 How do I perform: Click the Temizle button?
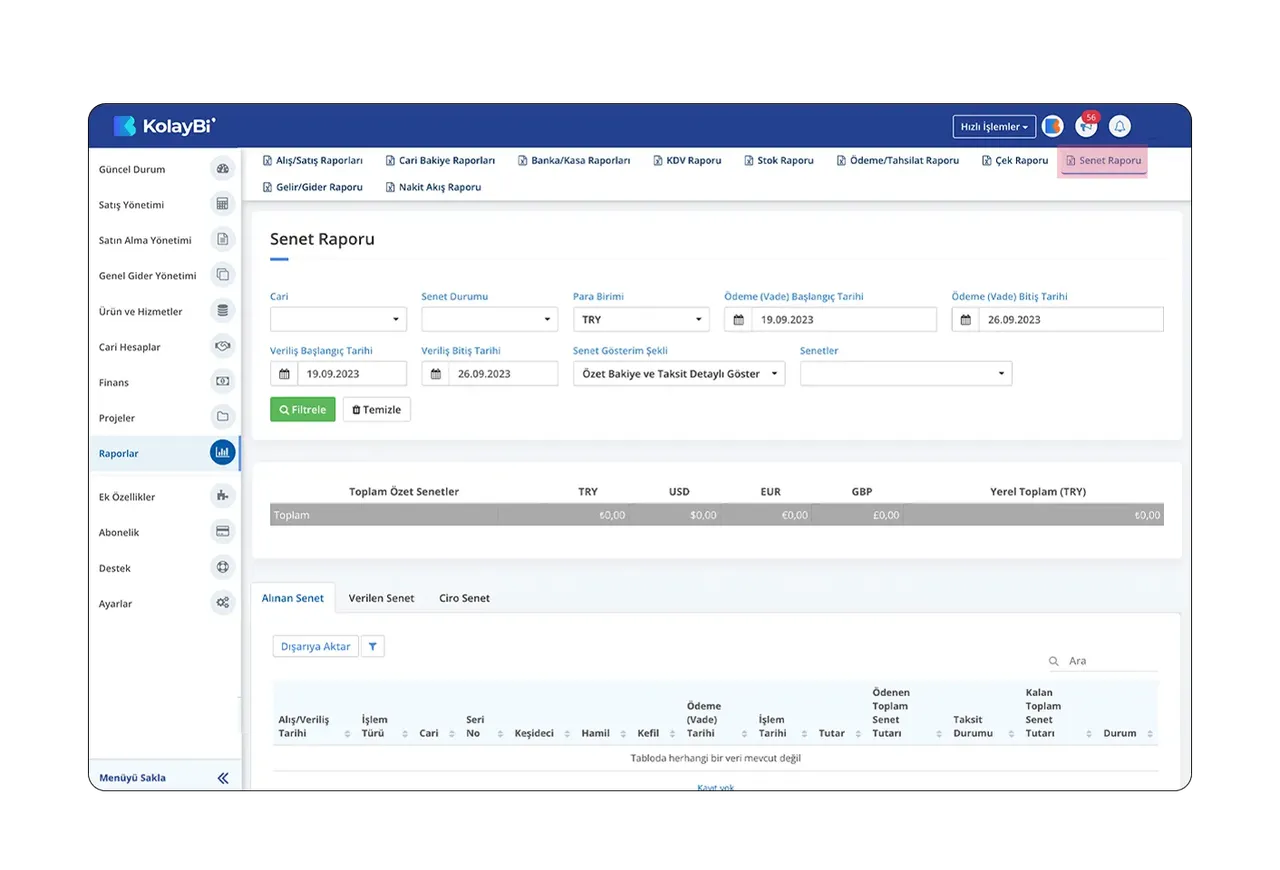[x=377, y=409]
